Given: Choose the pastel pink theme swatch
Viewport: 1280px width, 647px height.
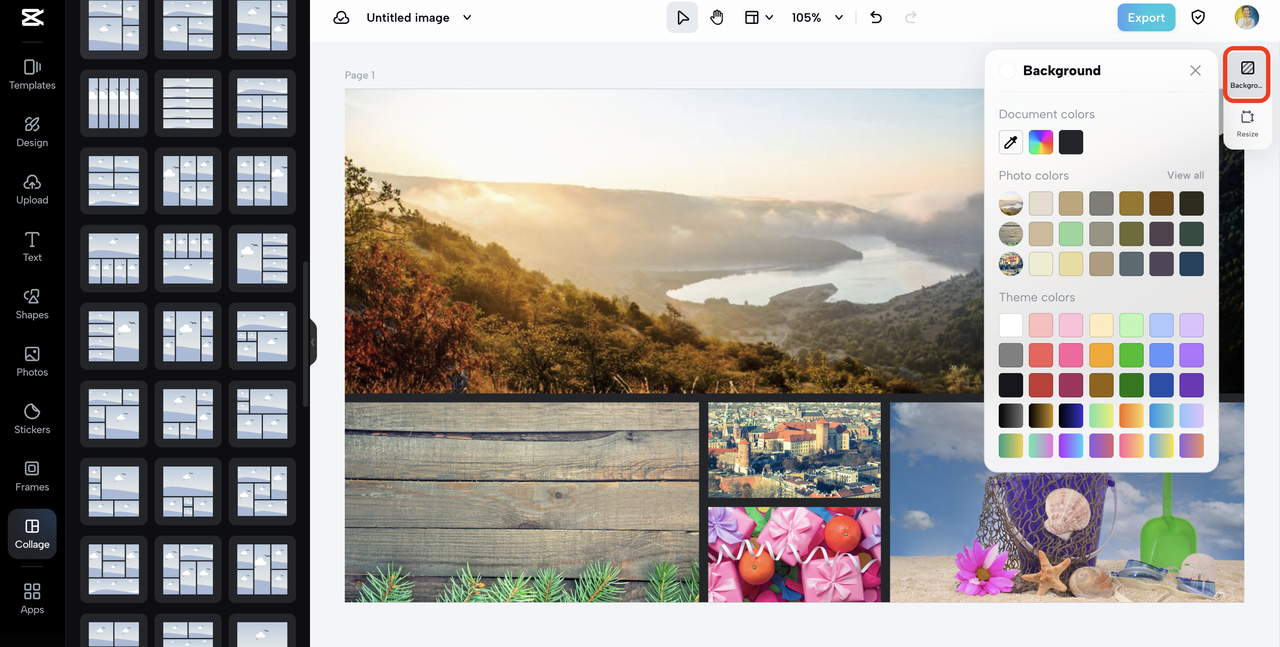Looking at the screenshot, I should point(1071,325).
